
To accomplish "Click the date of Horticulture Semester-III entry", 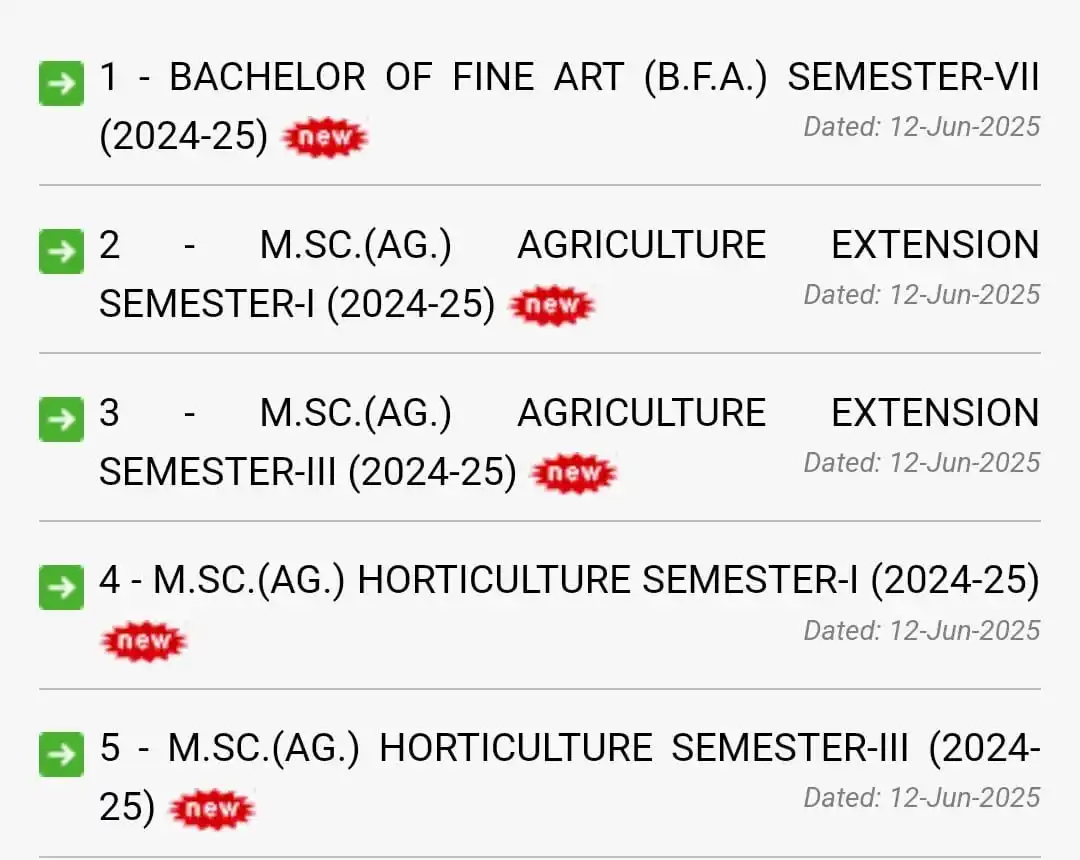I will [922, 798].
